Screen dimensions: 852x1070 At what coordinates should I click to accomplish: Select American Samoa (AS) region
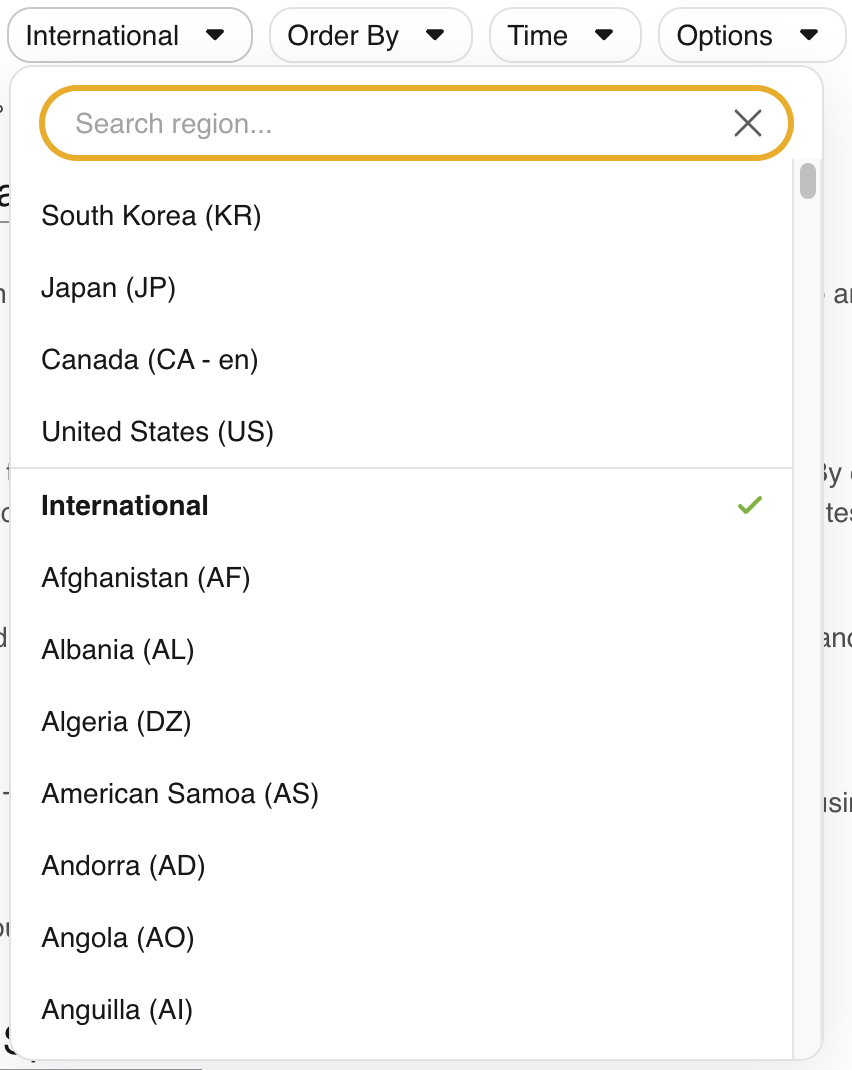[402, 794]
